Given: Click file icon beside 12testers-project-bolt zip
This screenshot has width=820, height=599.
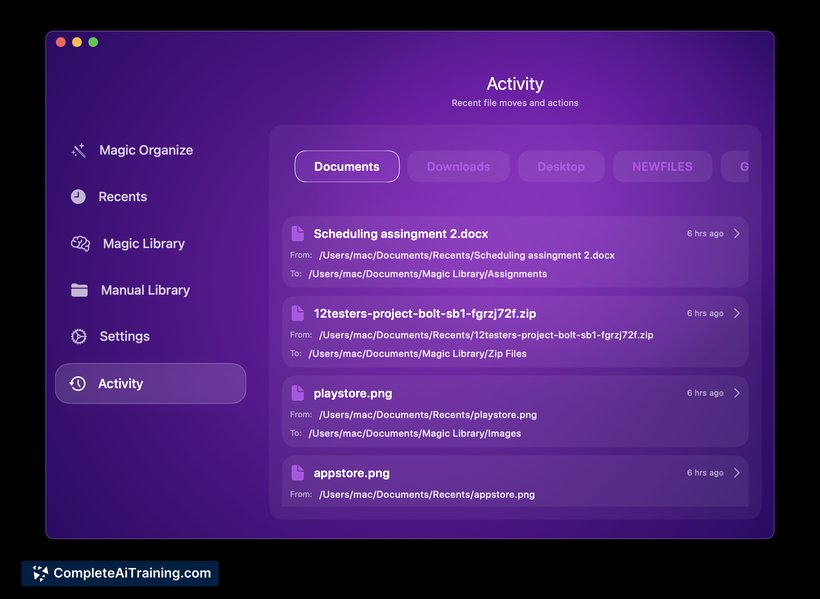Looking at the screenshot, I should point(298,313).
